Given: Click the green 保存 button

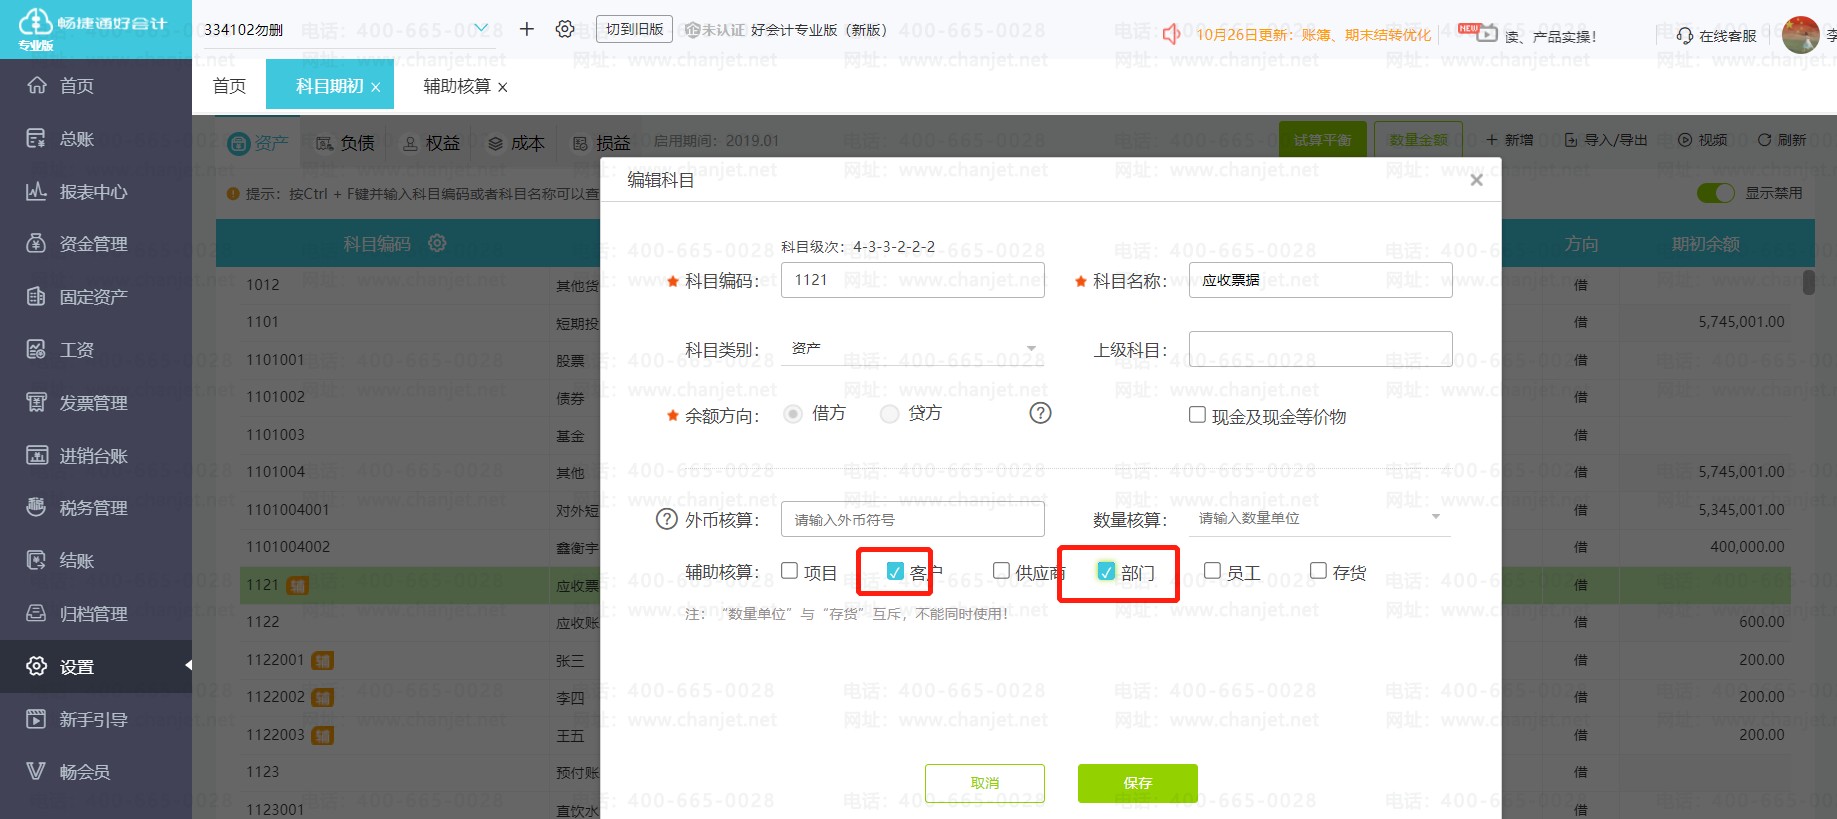Looking at the screenshot, I should [1137, 783].
